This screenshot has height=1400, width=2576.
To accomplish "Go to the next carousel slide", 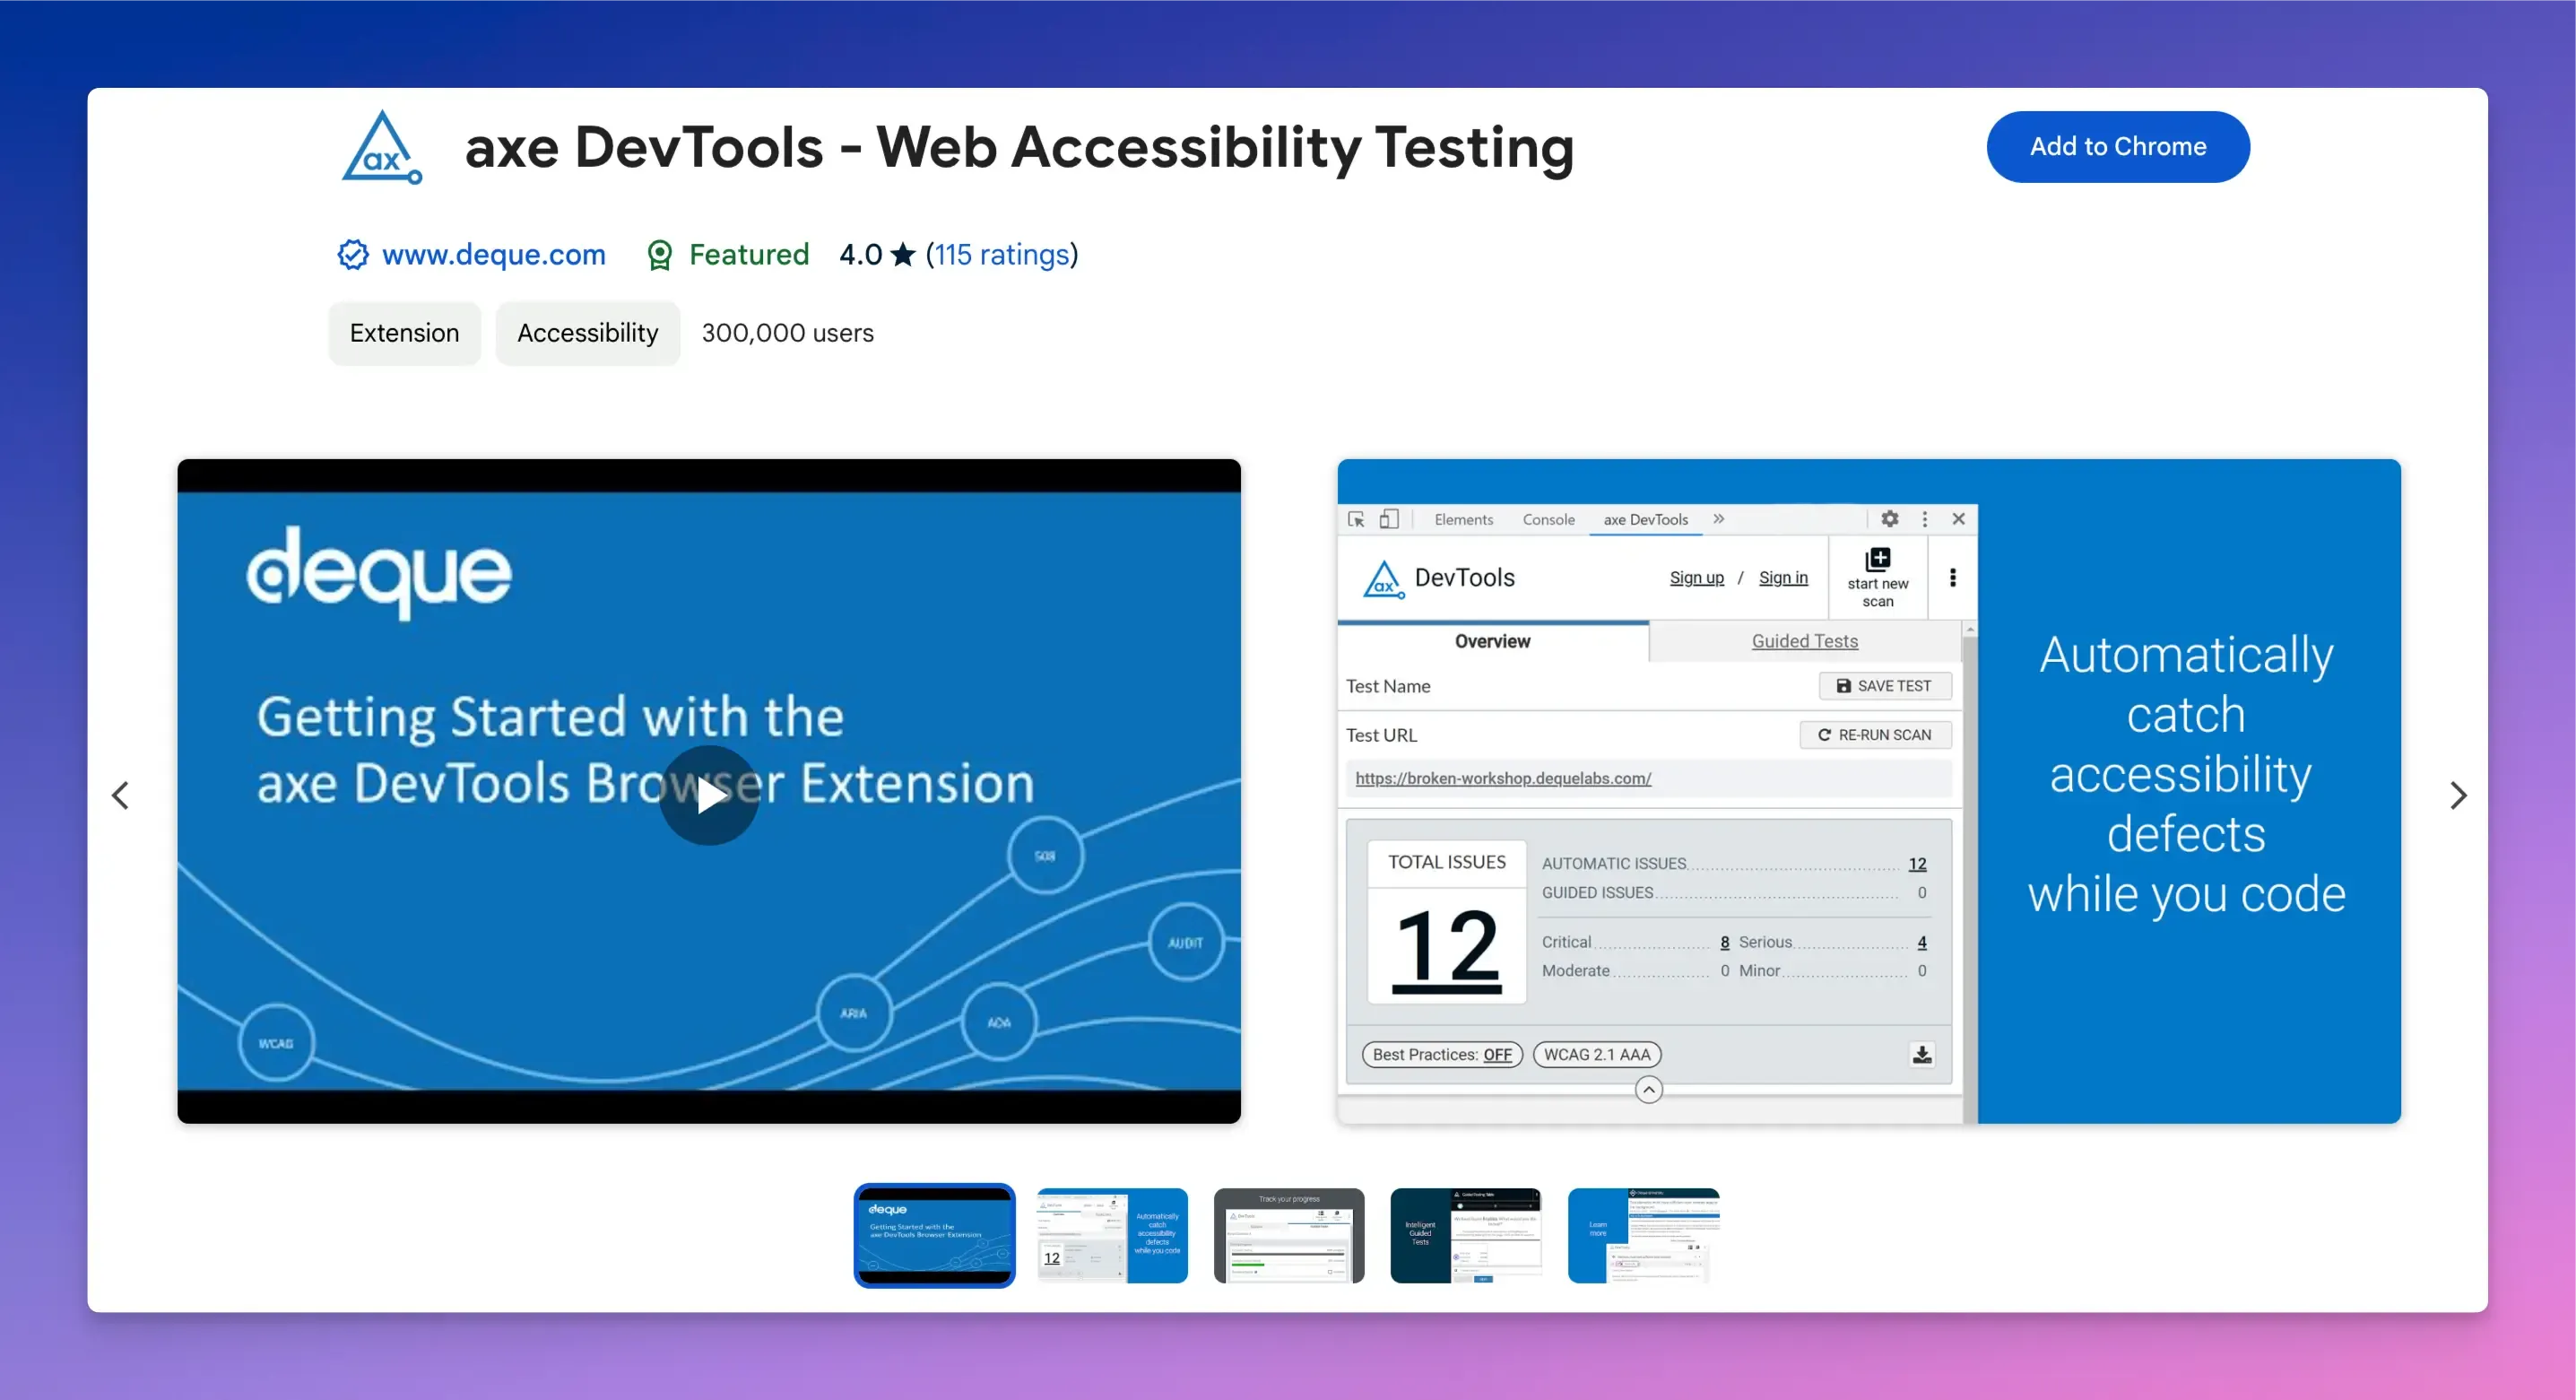I will pos(2458,795).
